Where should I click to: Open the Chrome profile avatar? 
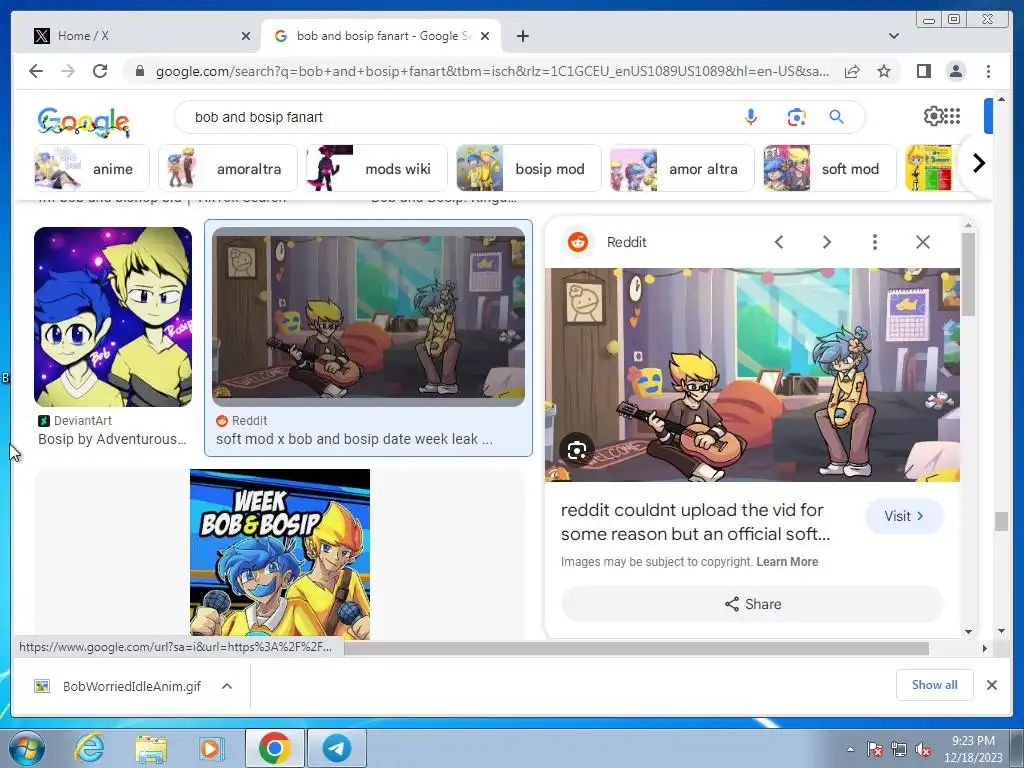[955, 71]
